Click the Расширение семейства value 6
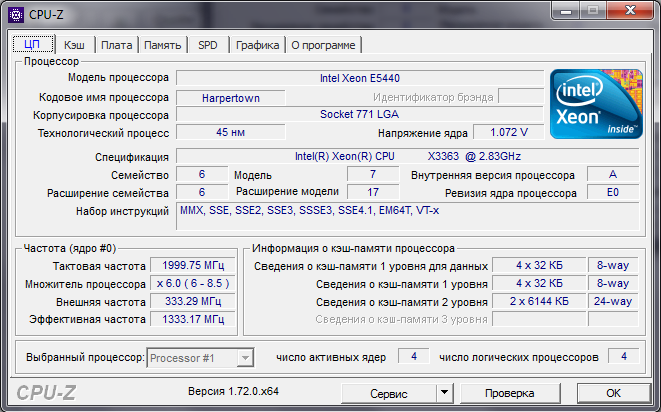The image size is (661, 412). click(x=202, y=192)
